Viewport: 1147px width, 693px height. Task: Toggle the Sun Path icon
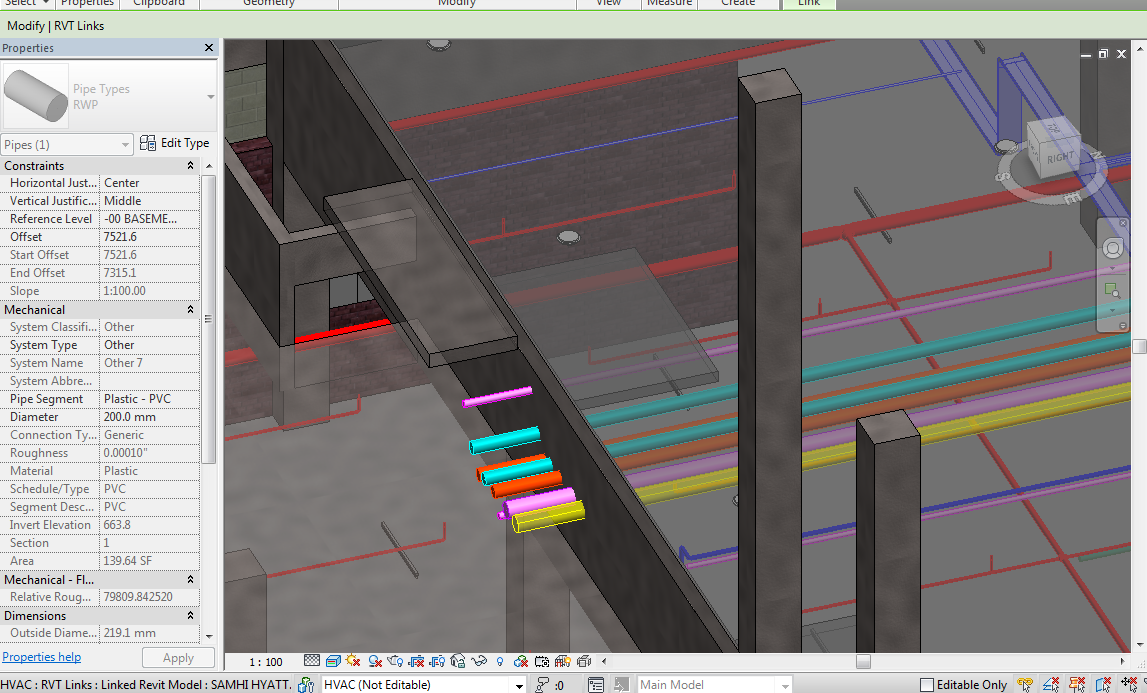[353, 661]
